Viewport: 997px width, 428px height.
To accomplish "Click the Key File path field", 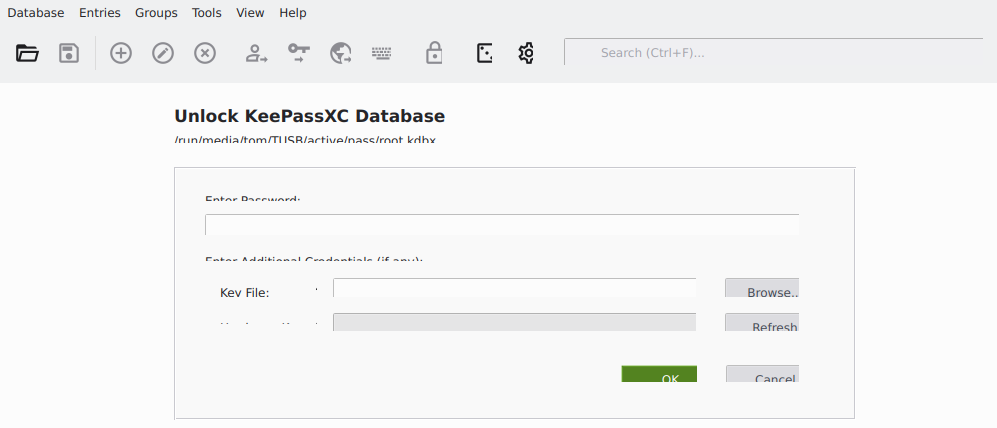I will [x=514, y=287].
